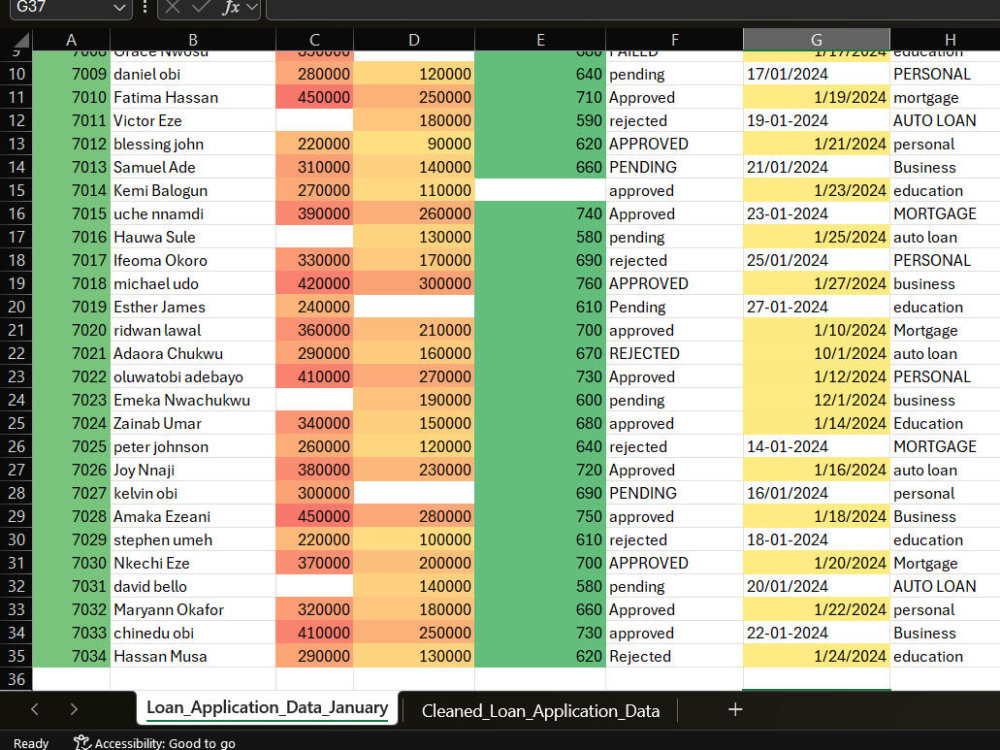1000x750 pixels.
Task: Click date cell 17/01/2024
Action: tap(816, 74)
